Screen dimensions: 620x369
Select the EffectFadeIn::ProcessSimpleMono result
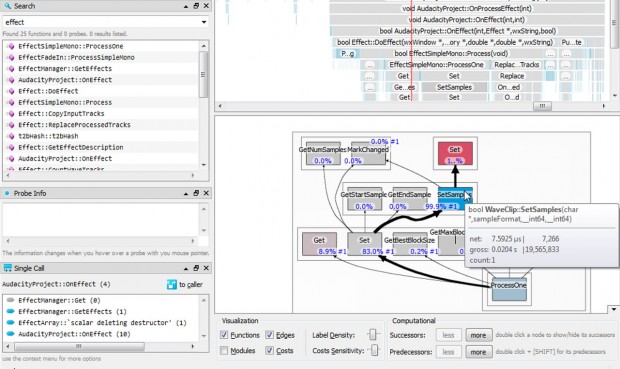(76, 57)
